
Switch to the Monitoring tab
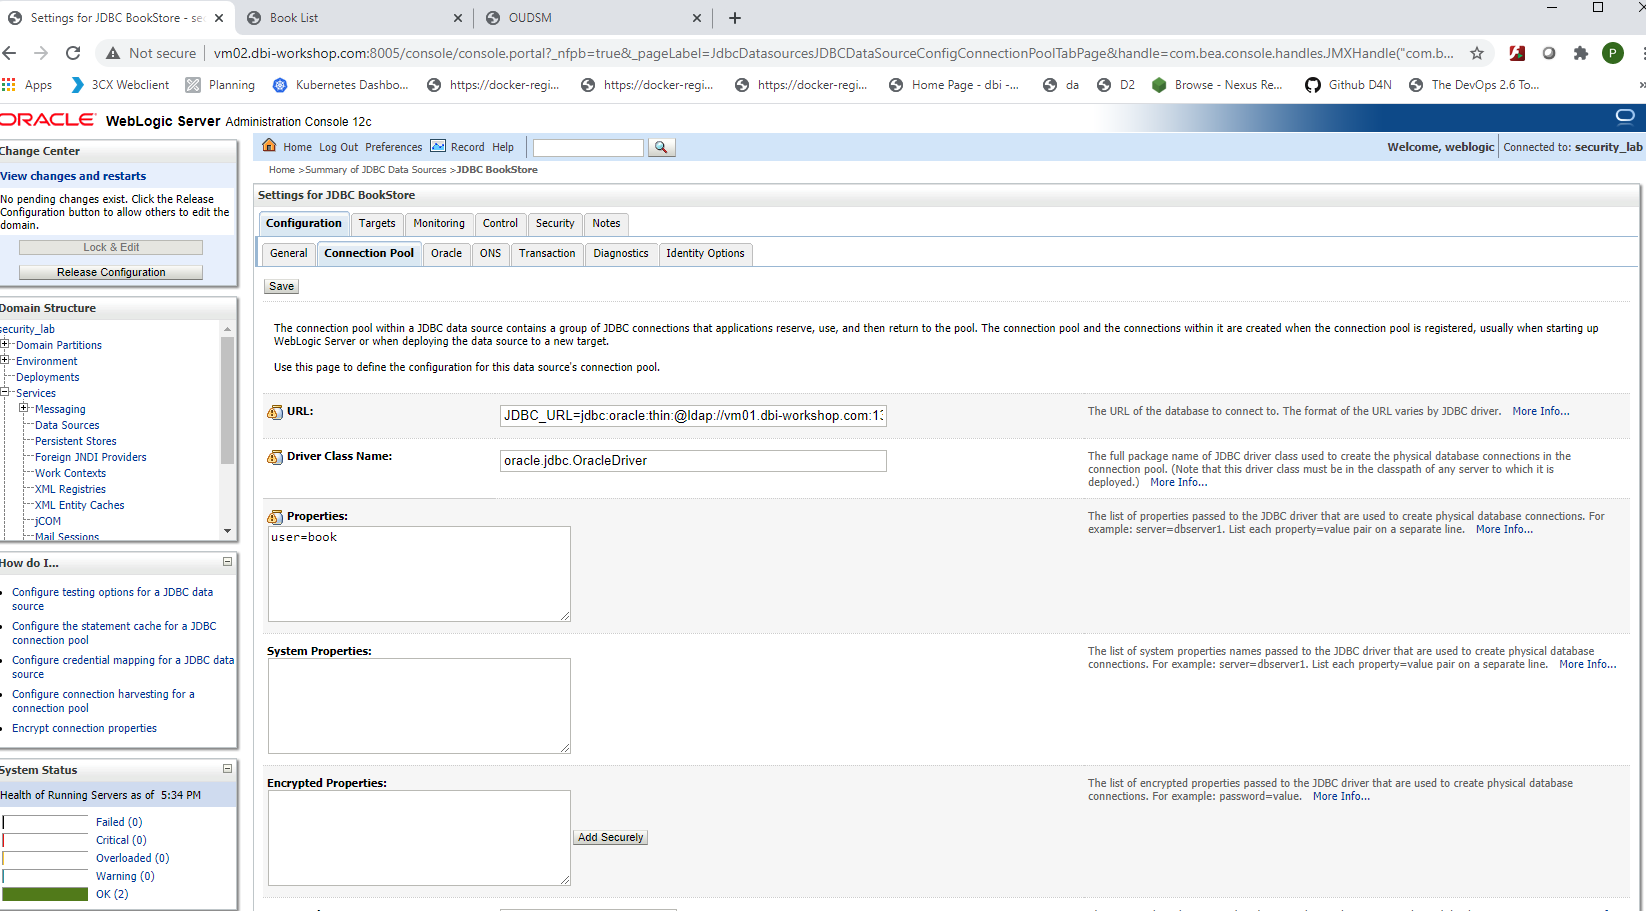pos(439,224)
